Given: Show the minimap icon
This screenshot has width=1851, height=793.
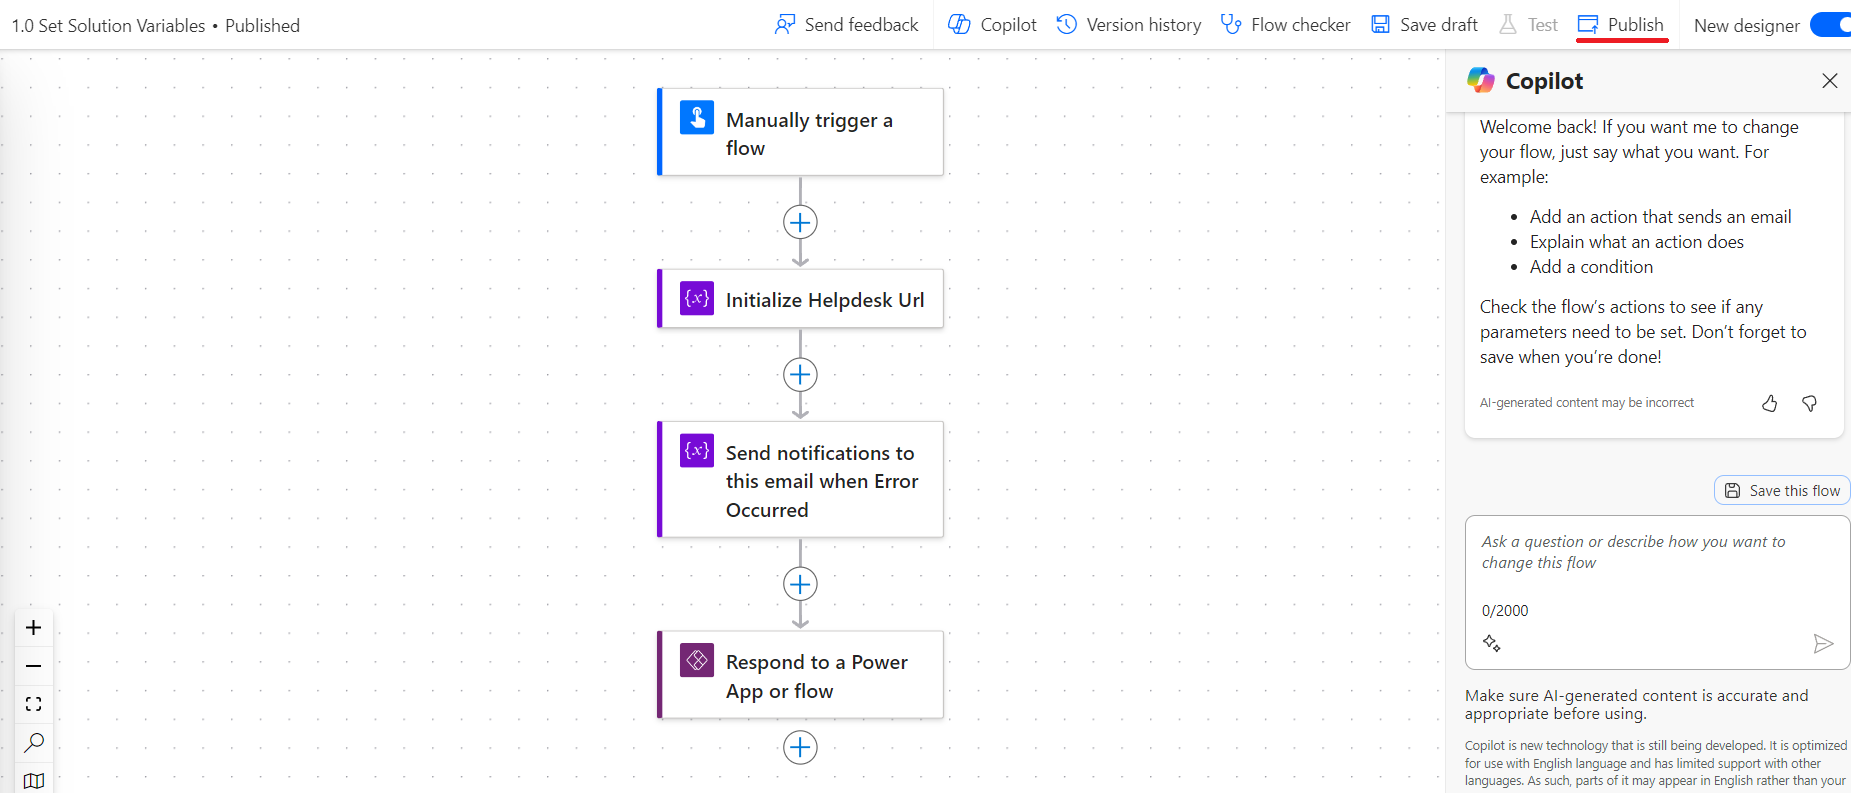Looking at the screenshot, I should (x=33, y=780).
